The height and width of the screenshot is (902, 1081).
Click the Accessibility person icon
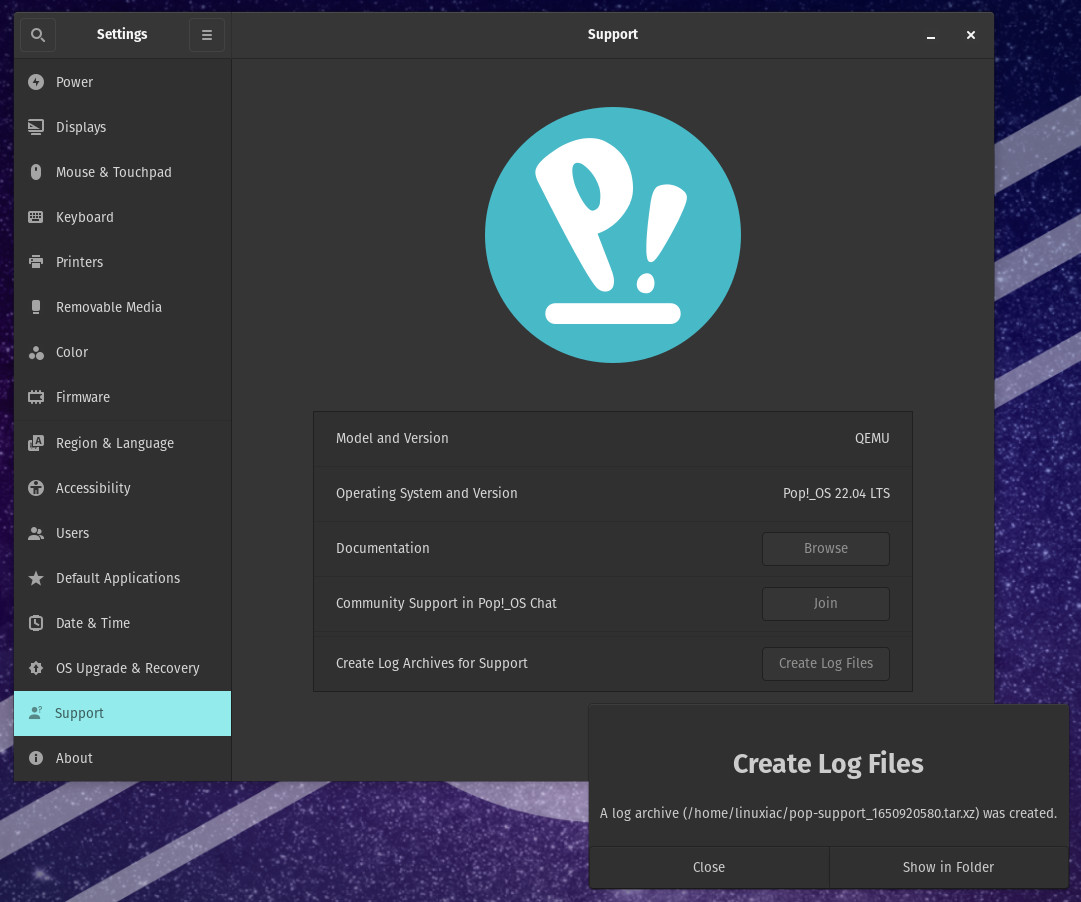[36, 488]
